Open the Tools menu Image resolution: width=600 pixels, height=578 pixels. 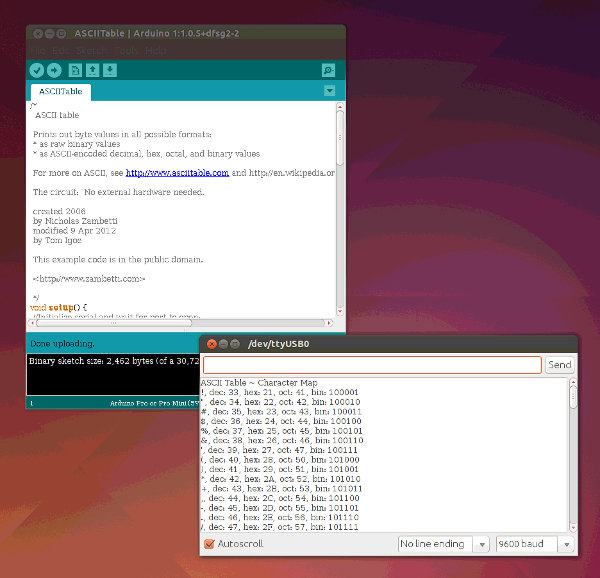point(125,50)
